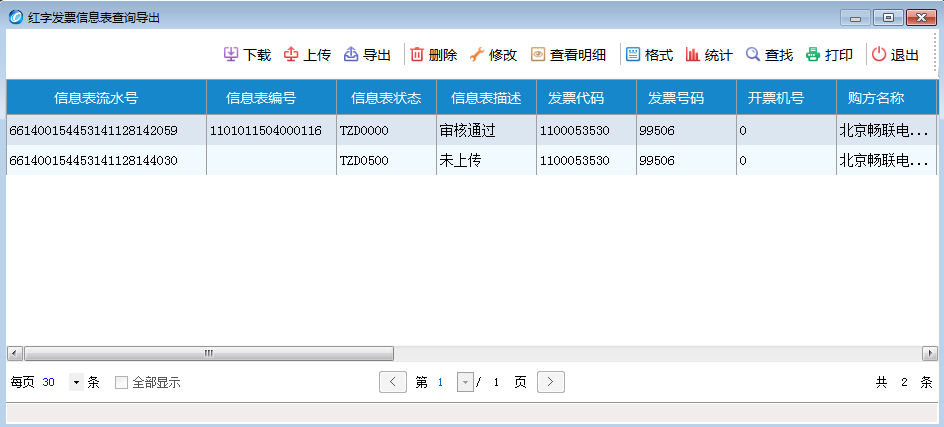Click the 购方名称 column header
The height and width of the screenshot is (427, 944).
click(887, 98)
